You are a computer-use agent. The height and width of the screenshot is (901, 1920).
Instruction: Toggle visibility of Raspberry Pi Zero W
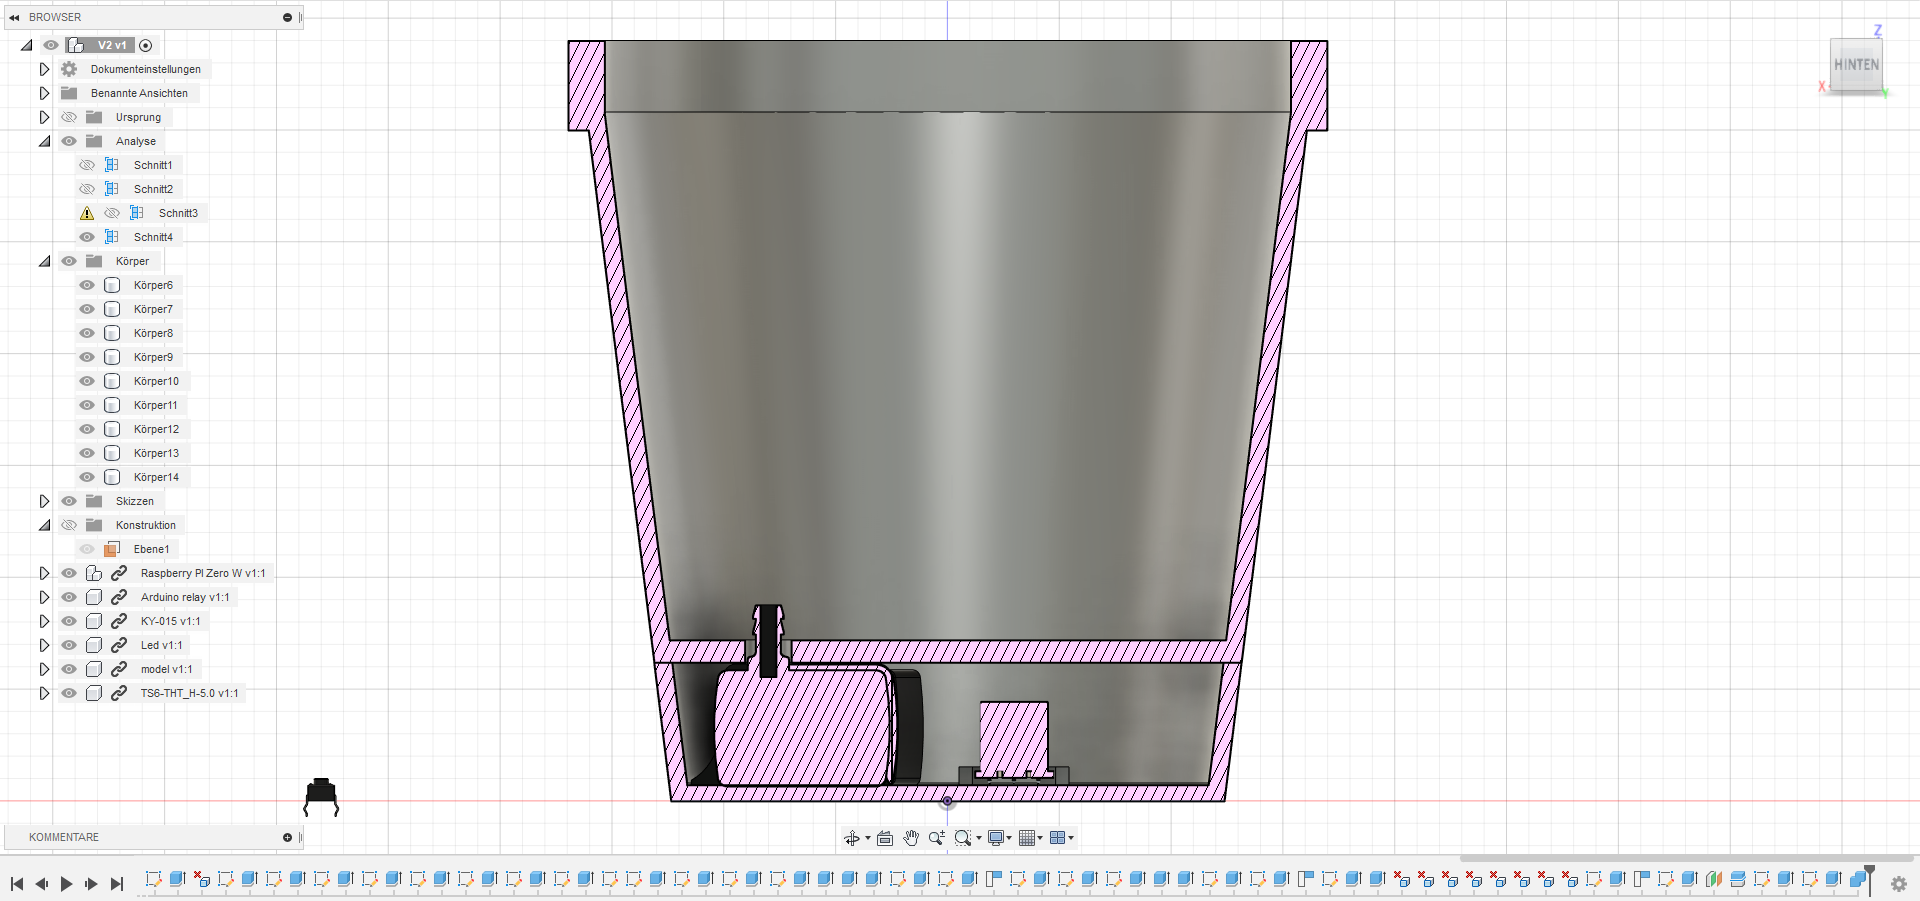tap(69, 573)
